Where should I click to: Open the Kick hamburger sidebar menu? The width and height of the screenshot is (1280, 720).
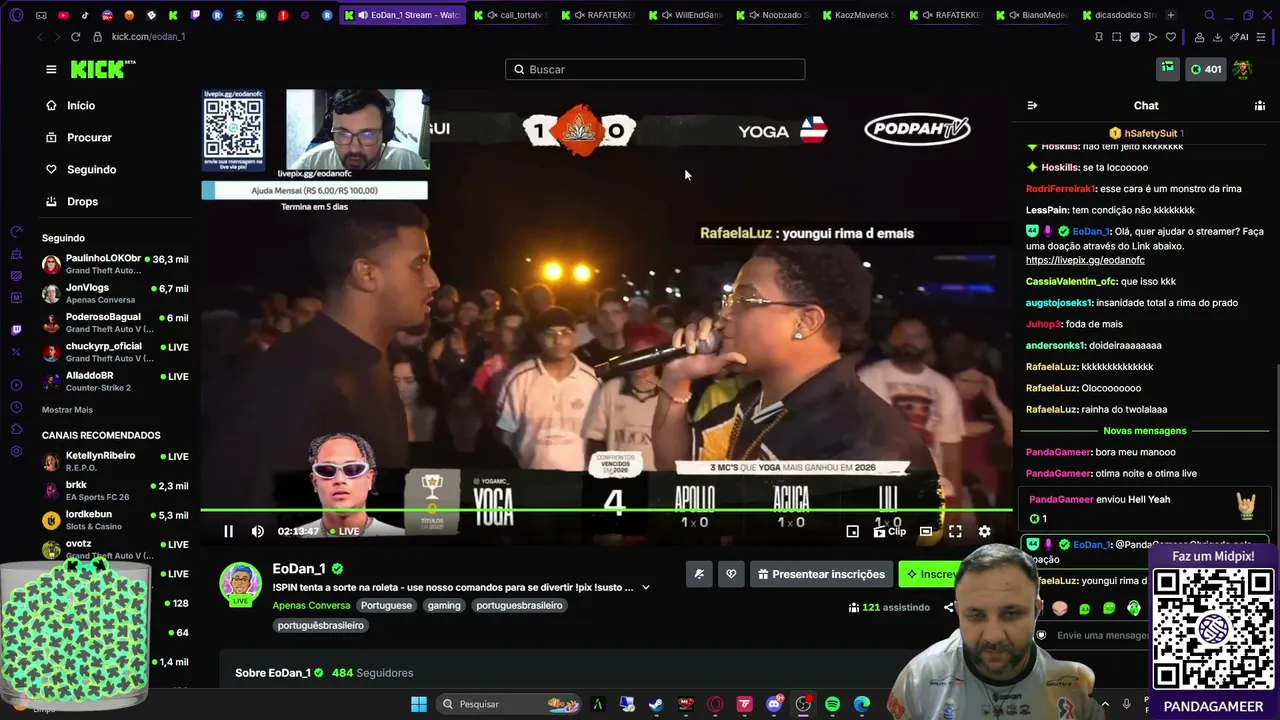[51, 69]
